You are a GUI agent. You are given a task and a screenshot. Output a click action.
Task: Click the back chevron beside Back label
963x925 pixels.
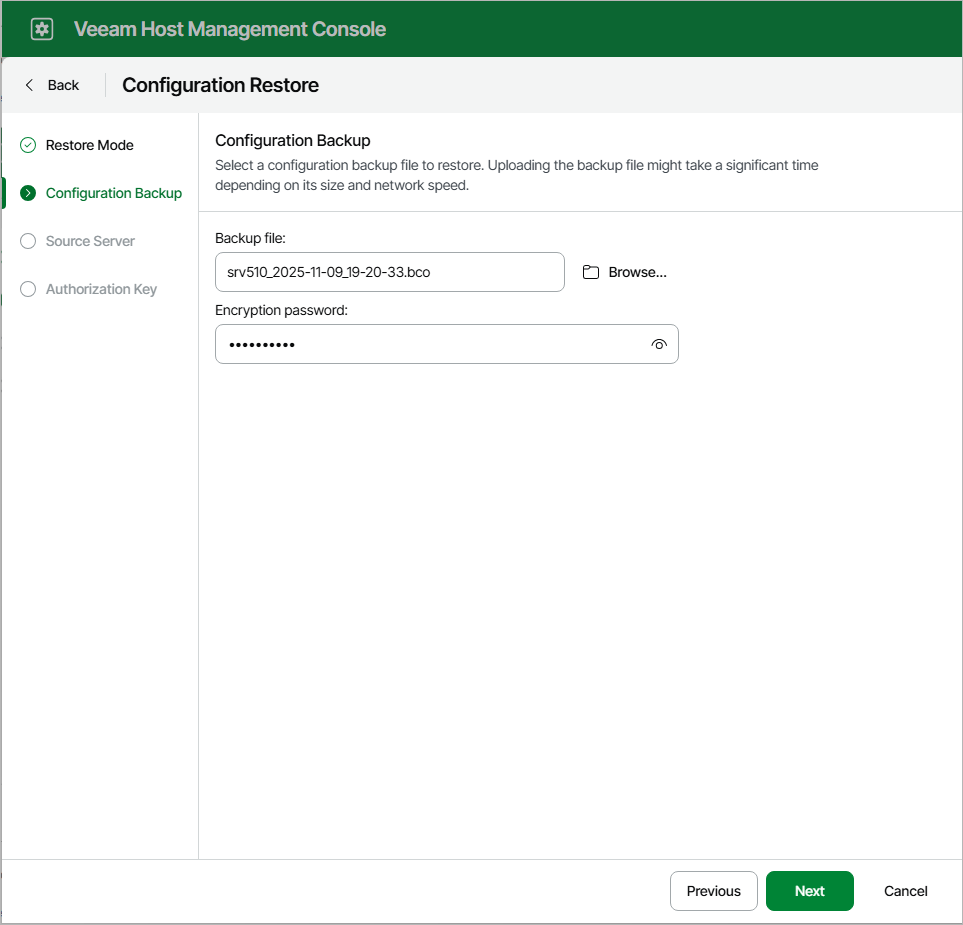click(29, 85)
